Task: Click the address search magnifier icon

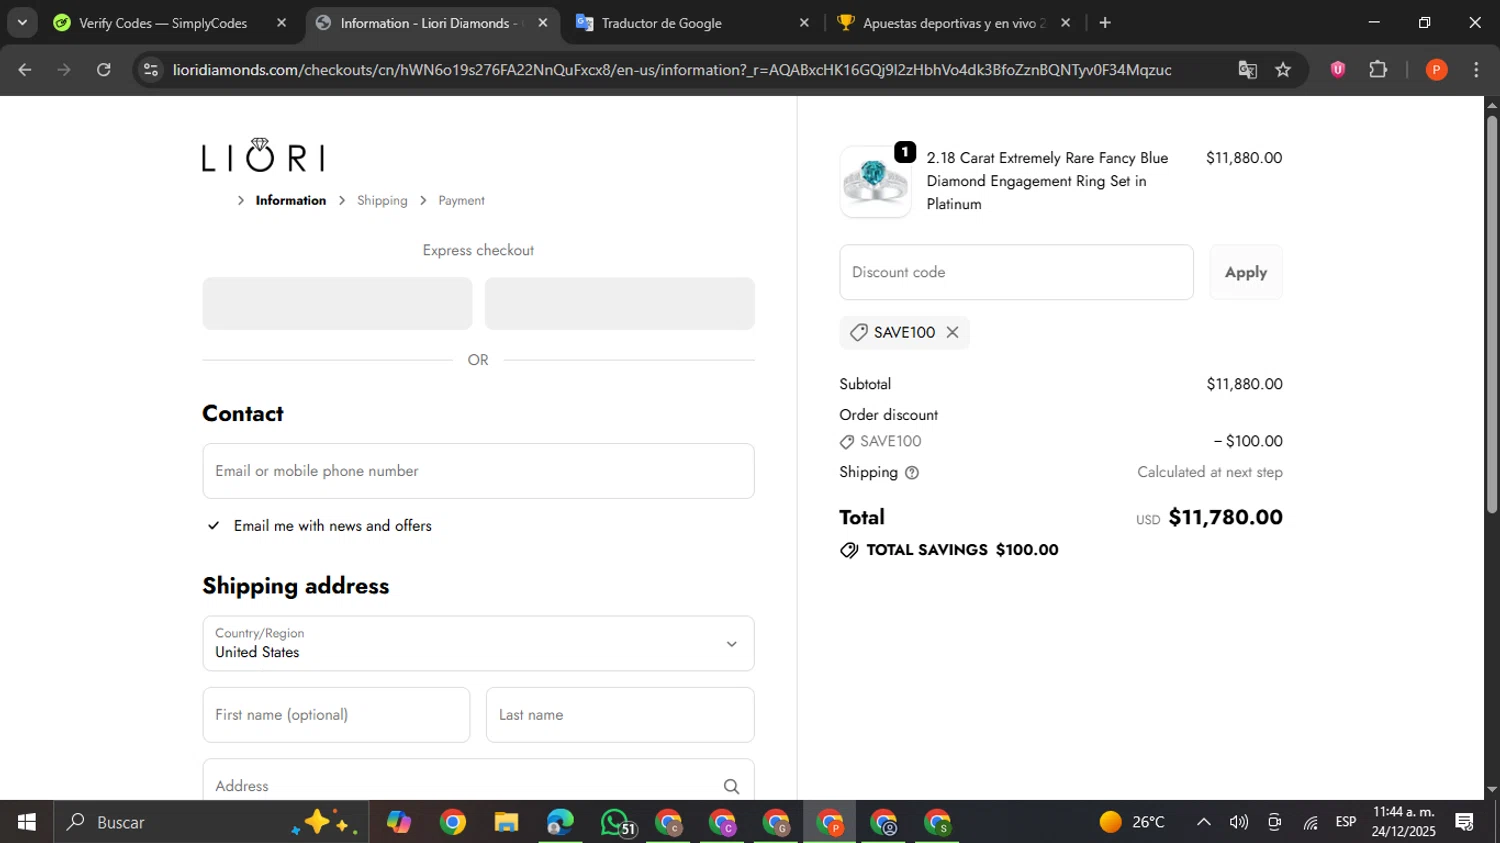Action: coord(731,787)
